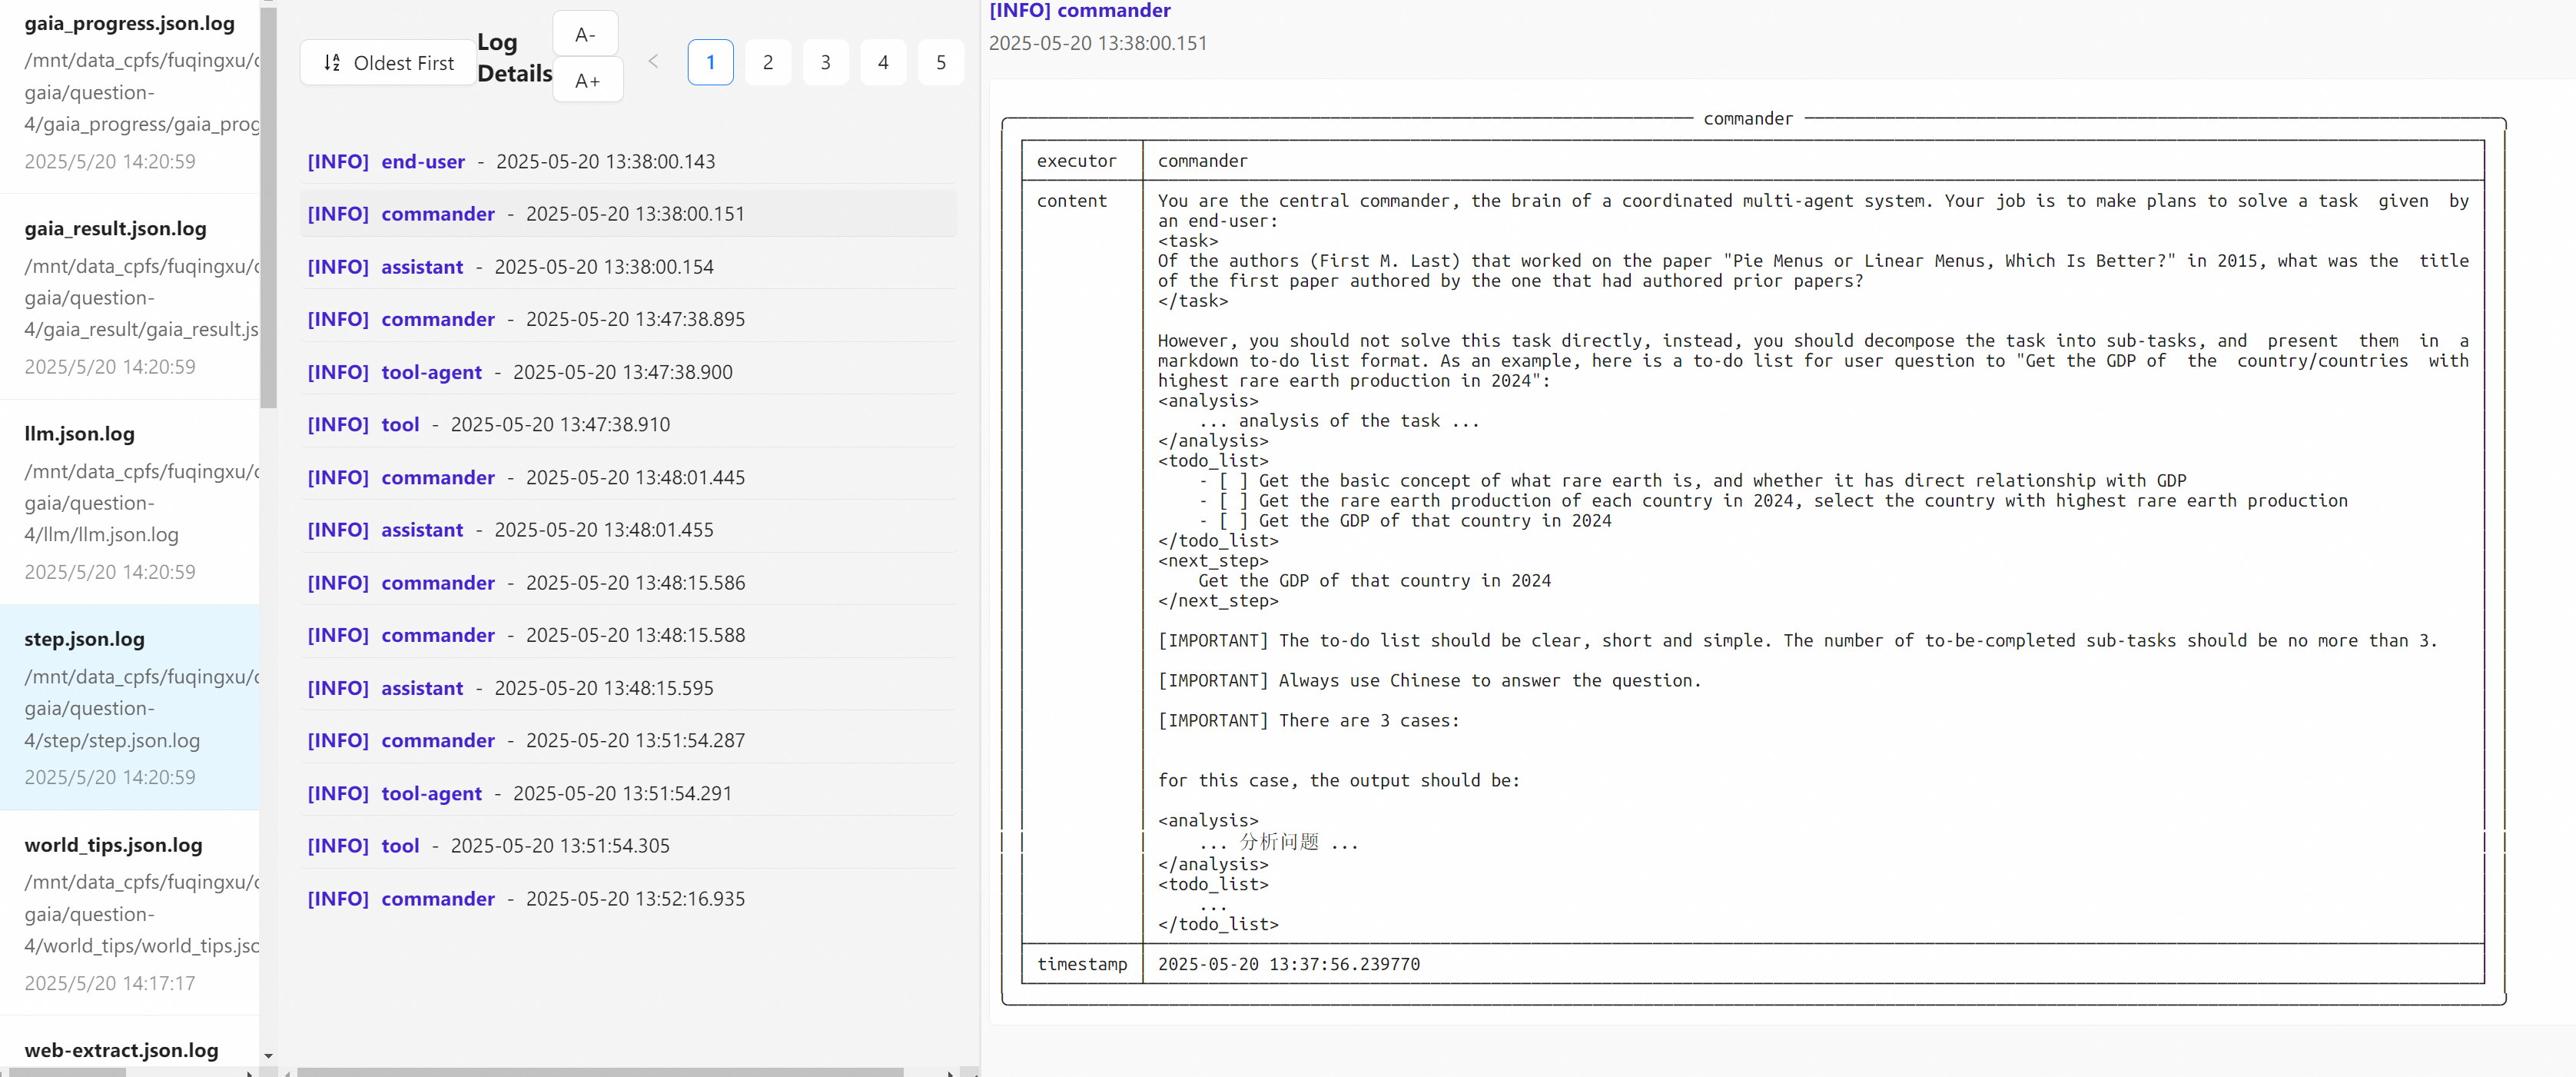
Task: Click the log list horizontal scrollbar
Action: tap(600, 1072)
